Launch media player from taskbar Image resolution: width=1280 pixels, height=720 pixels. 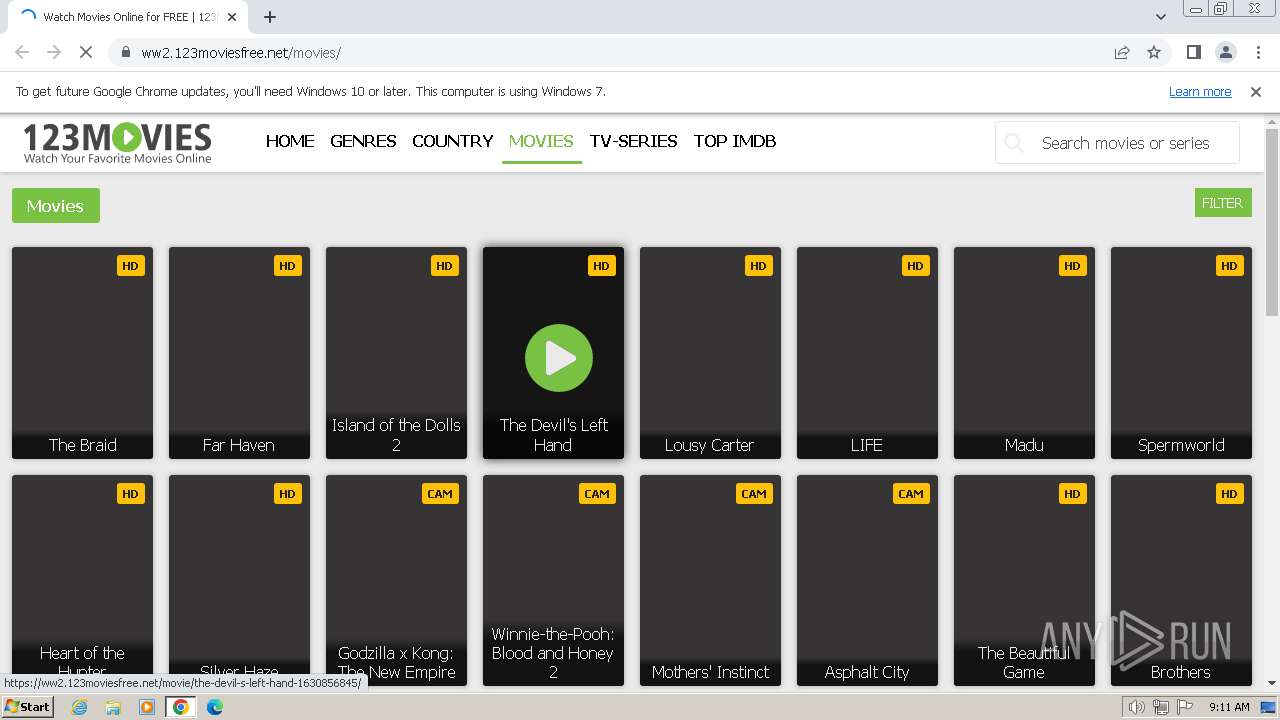[147, 707]
